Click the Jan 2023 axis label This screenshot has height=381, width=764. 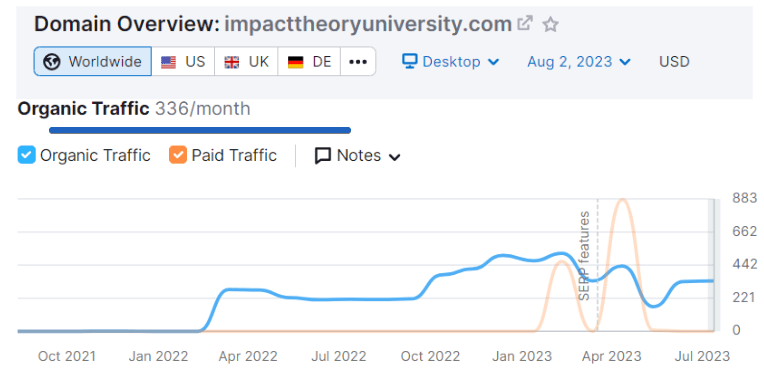[x=522, y=356]
